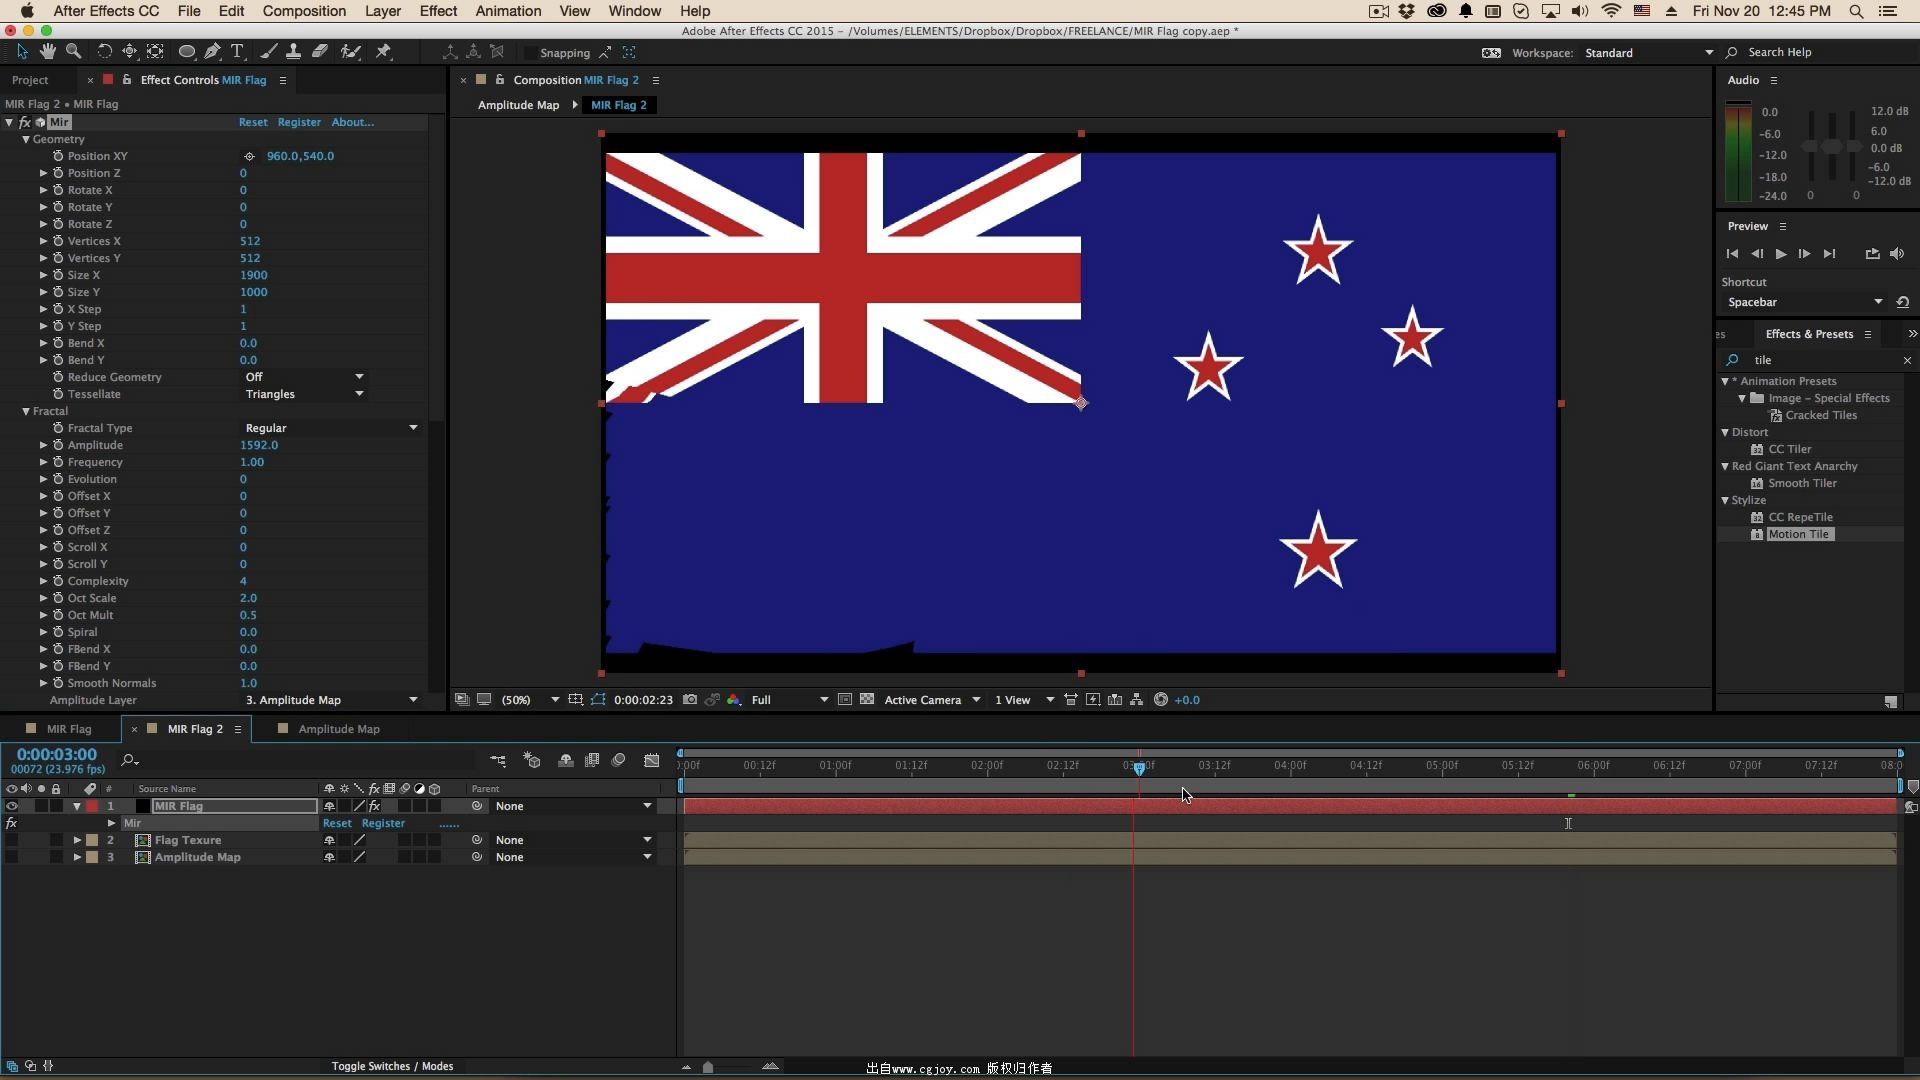Expand the Flag Texure layer properties
1920x1080 pixels.
click(77, 840)
